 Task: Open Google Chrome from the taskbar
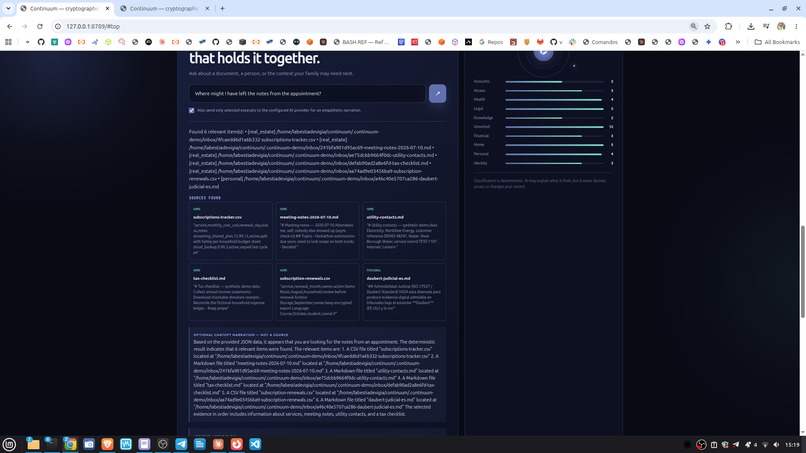(x=70, y=444)
